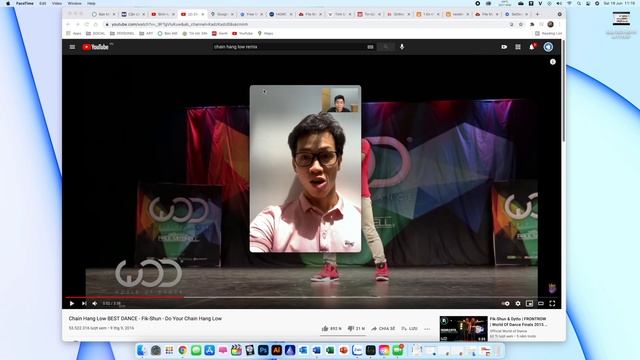Image resolution: width=640 pixels, height=360 pixels.
Task: Expand the PERSONAL bookmarks folder
Action: coord(122,33)
